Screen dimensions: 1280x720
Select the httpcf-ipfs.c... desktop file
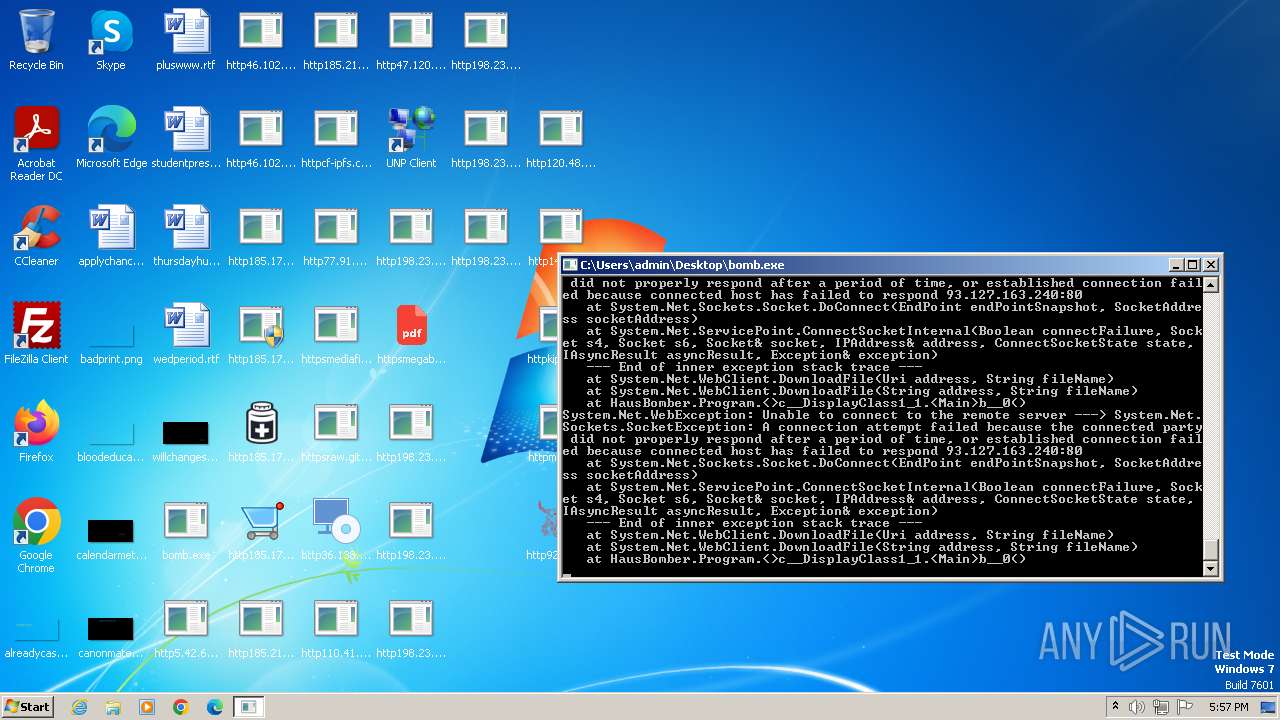[336, 138]
